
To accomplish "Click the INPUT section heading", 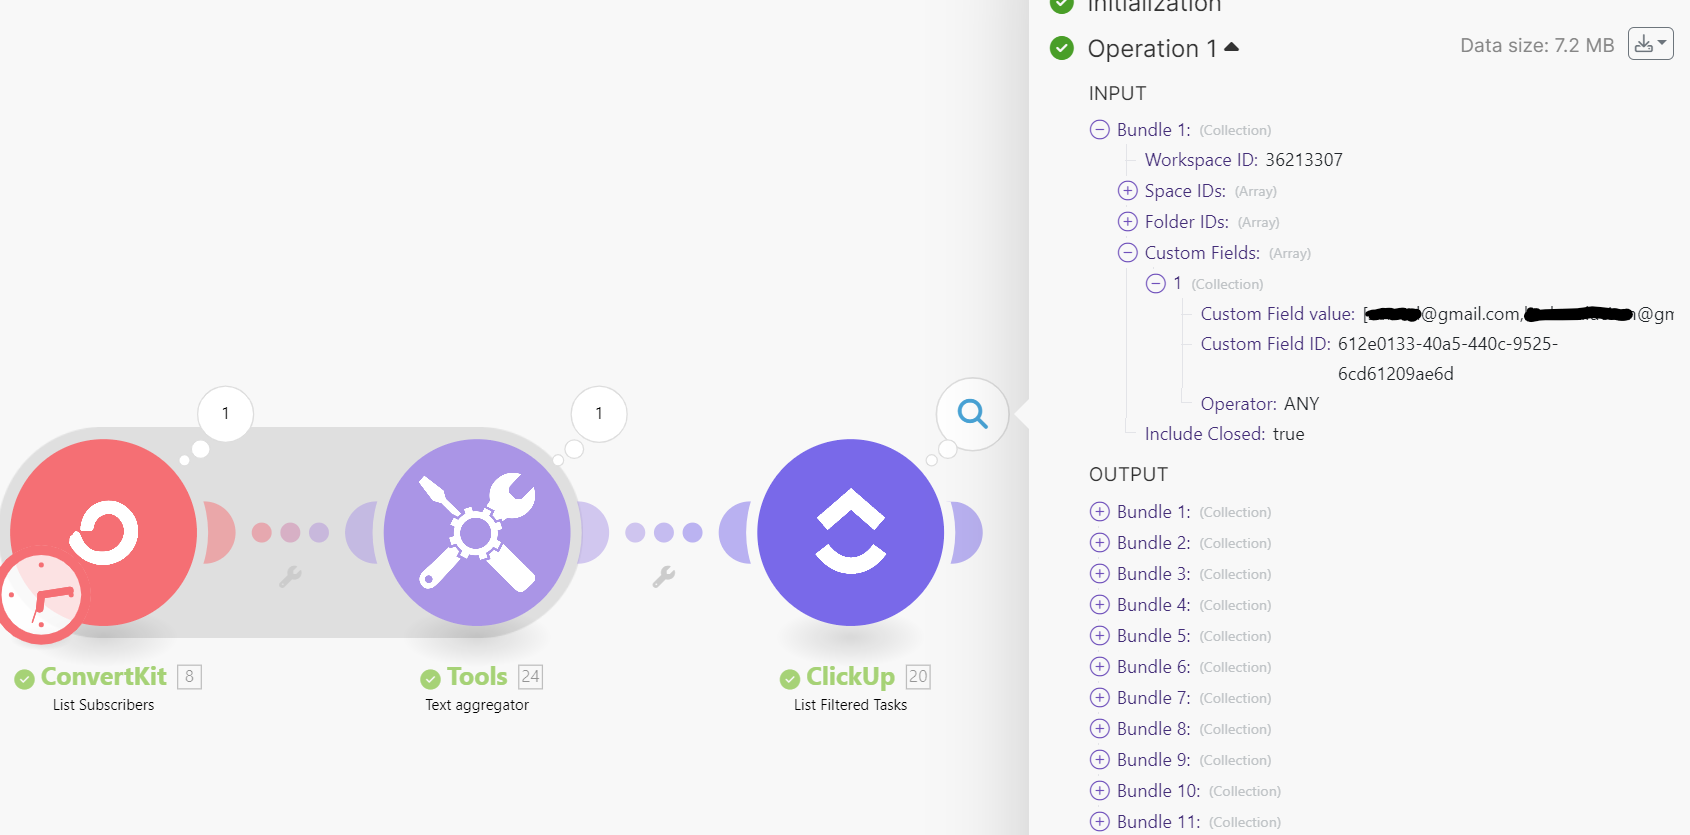I will pos(1118,93).
